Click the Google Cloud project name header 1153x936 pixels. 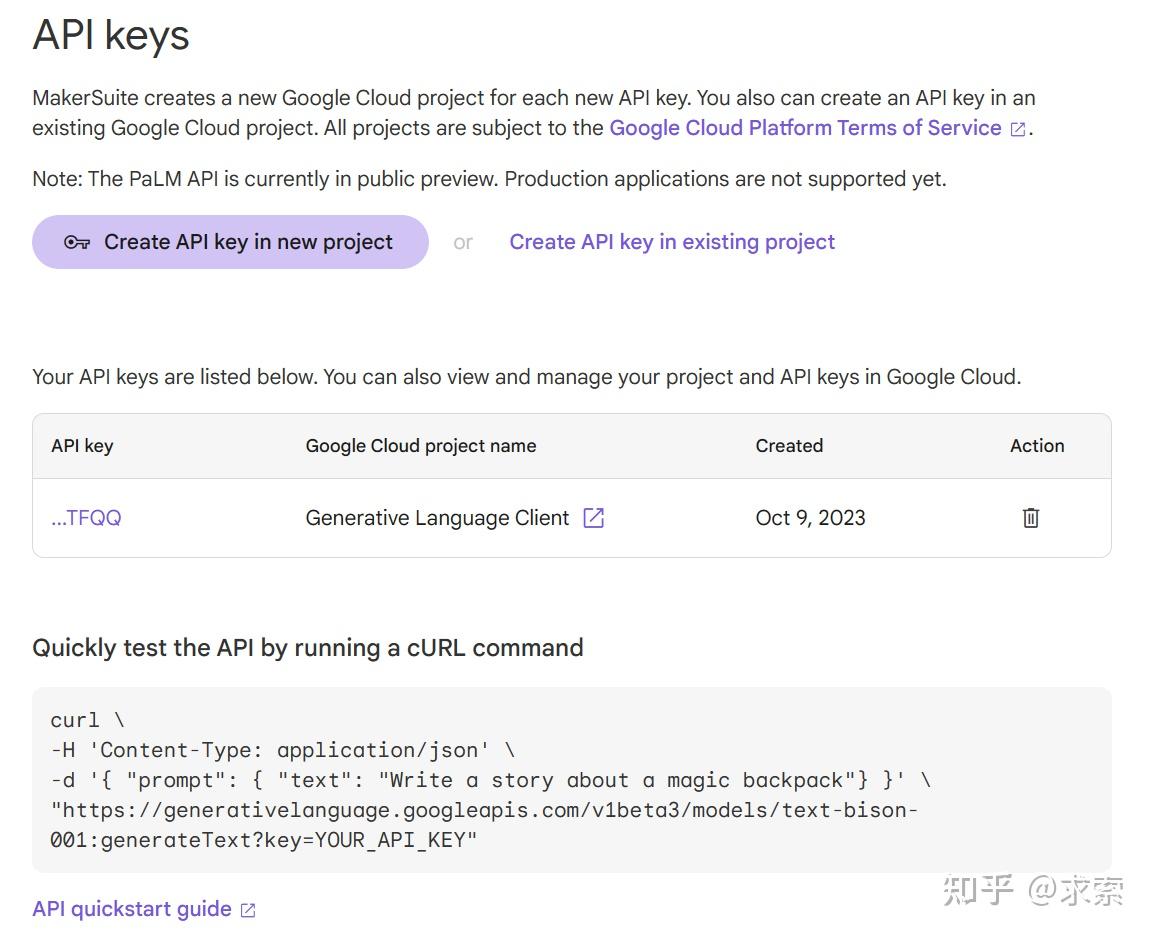click(421, 446)
